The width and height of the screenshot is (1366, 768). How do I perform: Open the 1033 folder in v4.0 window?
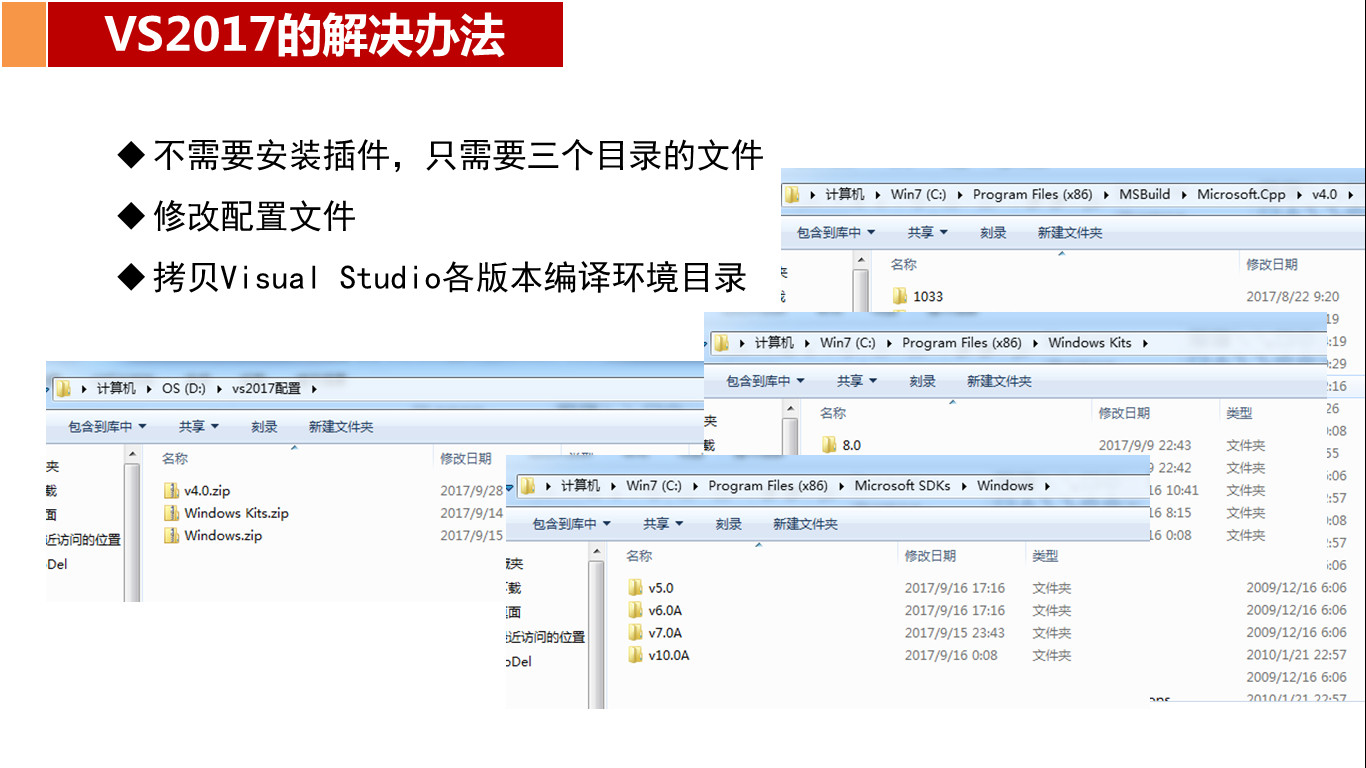[x=918, y=296]
